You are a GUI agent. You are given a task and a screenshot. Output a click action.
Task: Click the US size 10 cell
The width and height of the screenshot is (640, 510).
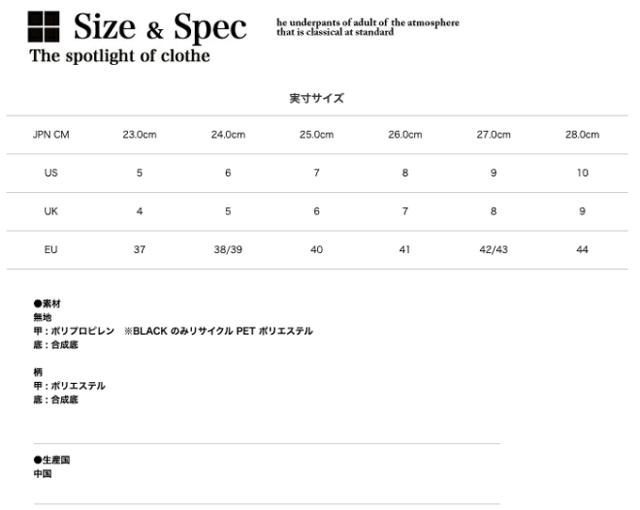tap(582, 173)
